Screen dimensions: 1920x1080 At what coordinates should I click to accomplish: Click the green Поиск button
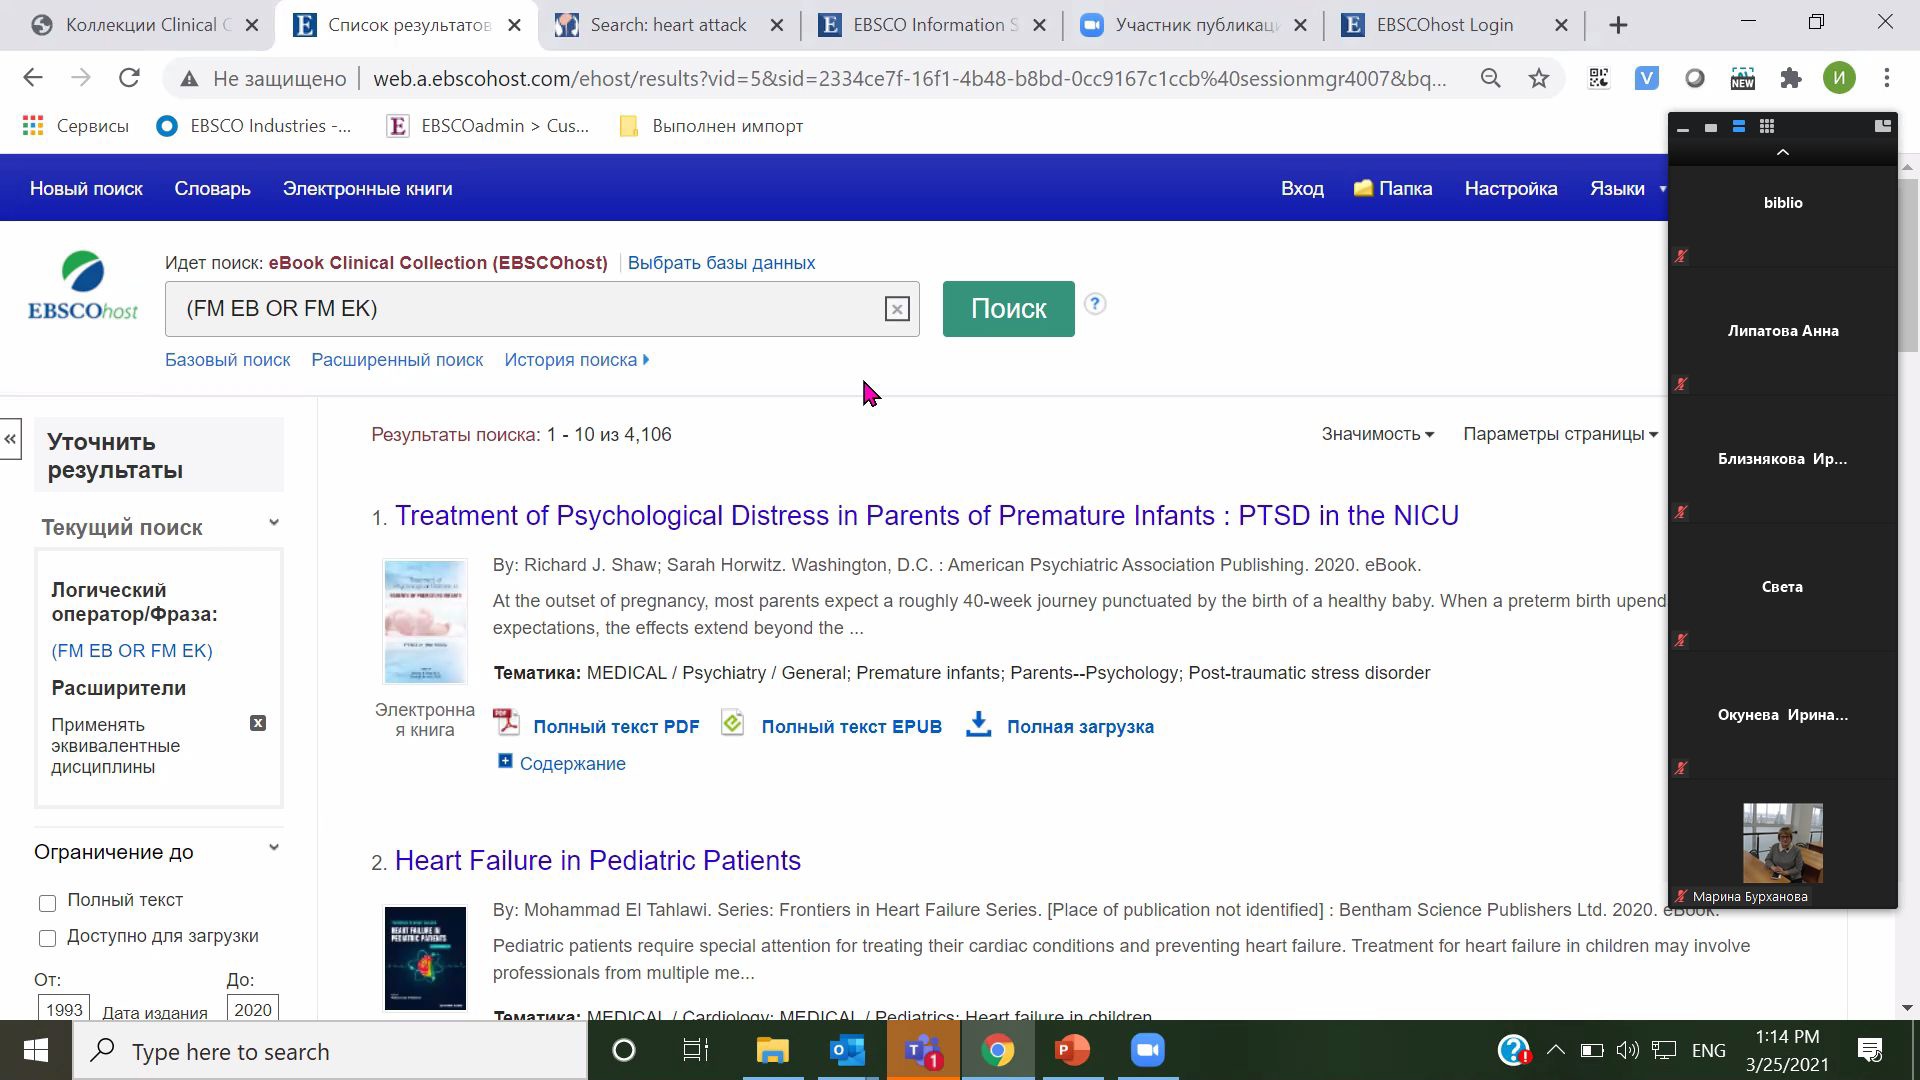coord(1008,309)
